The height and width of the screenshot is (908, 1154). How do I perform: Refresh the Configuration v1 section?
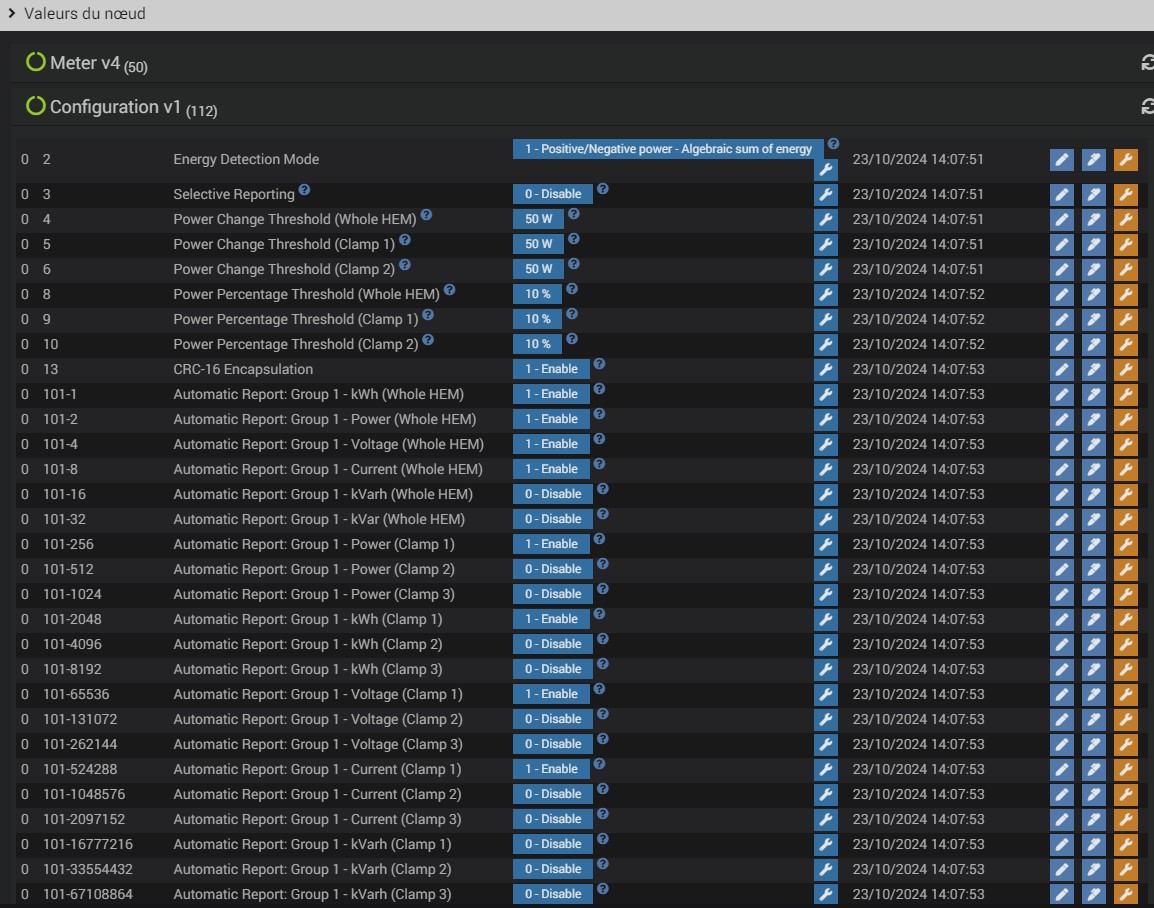(x=1147, y=106)
